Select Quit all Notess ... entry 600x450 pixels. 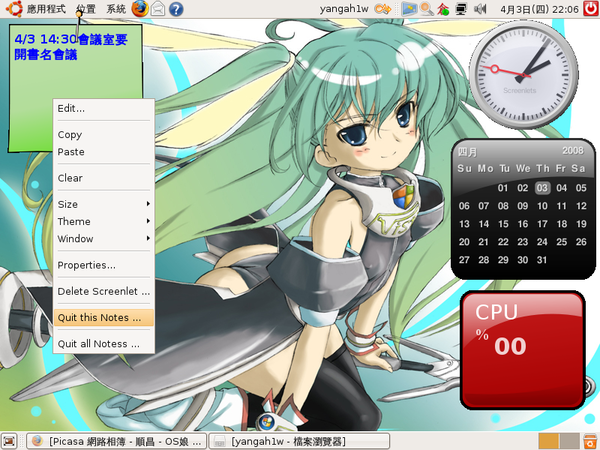(x=104, y=344)
